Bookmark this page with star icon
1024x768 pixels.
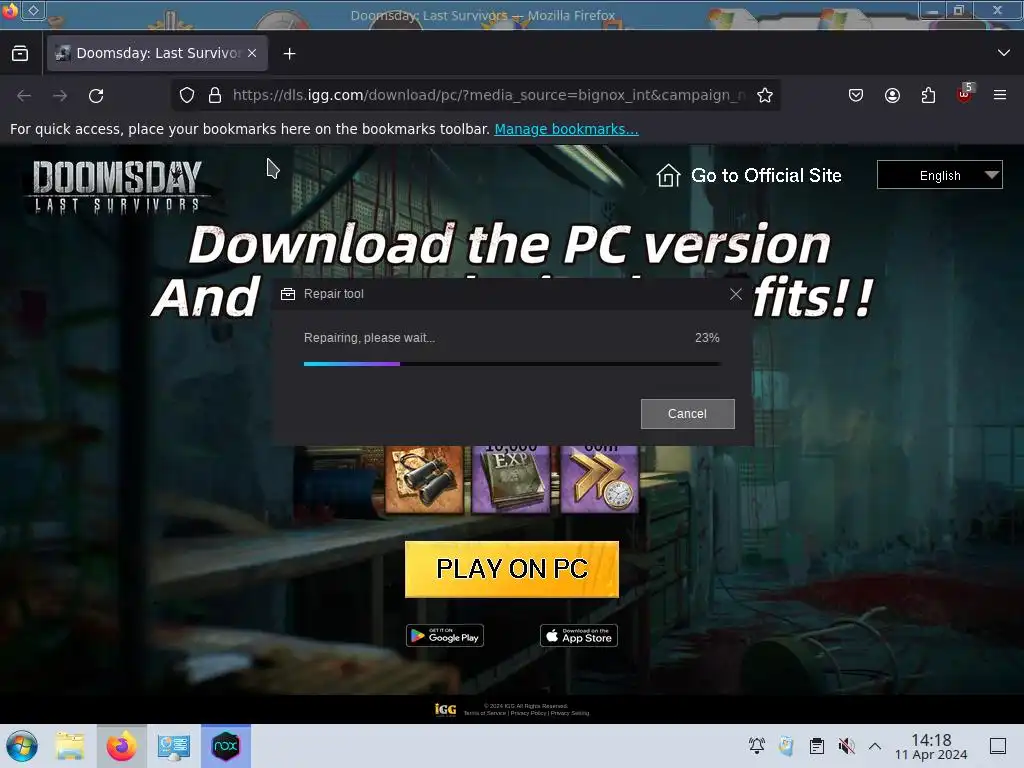765,95
